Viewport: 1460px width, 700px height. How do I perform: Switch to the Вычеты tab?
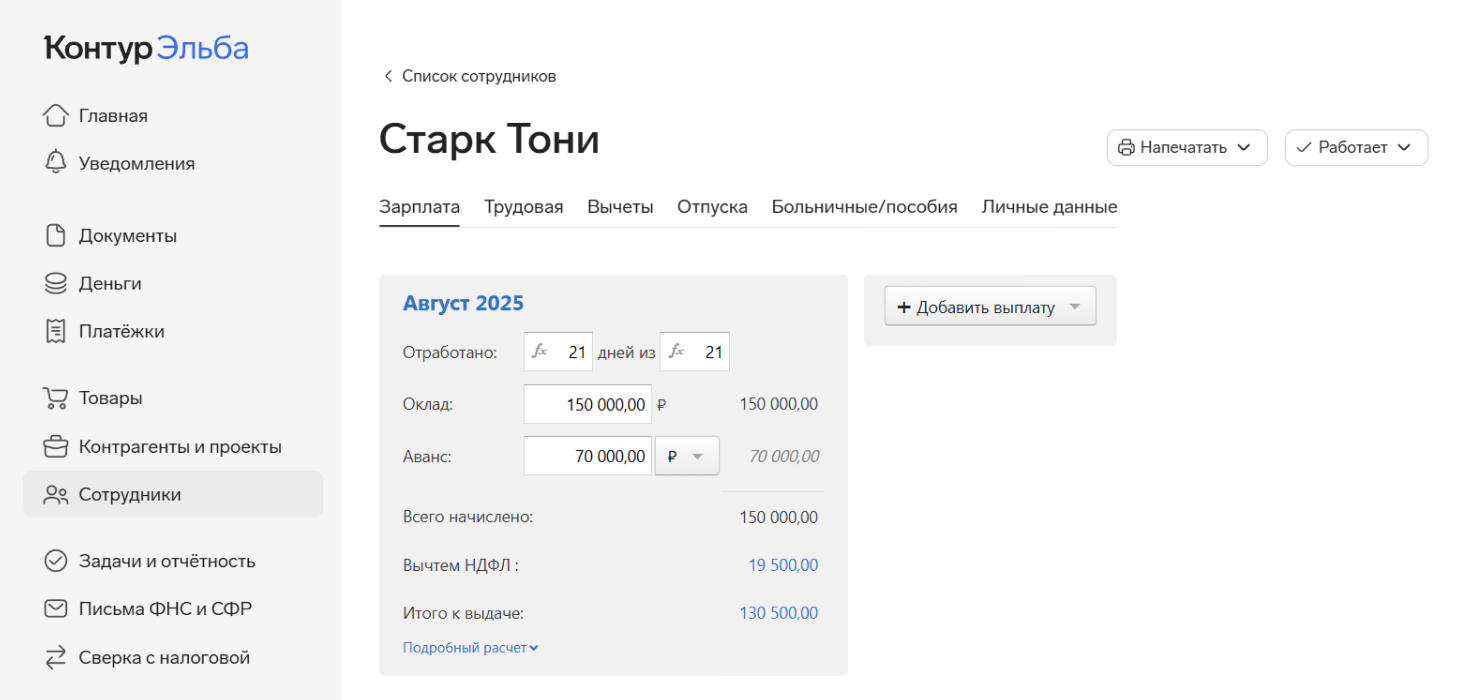[x=620, y=207]
